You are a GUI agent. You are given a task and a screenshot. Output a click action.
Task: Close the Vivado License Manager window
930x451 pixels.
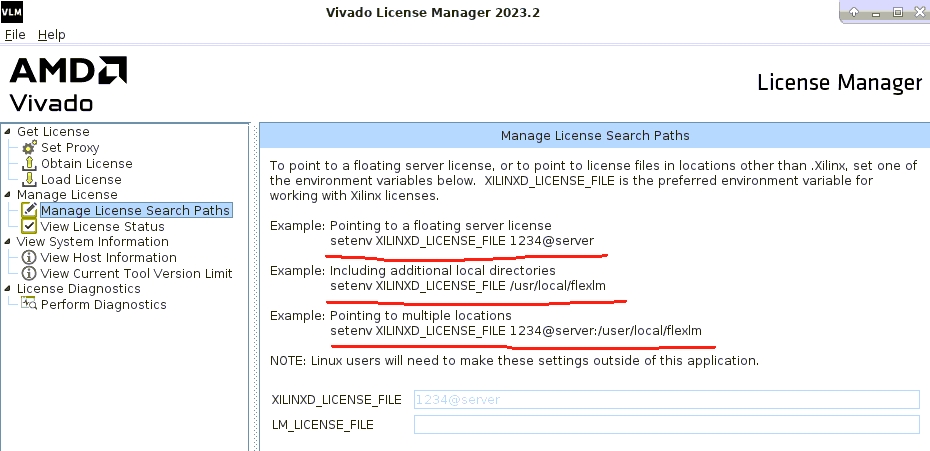point(919,12)
